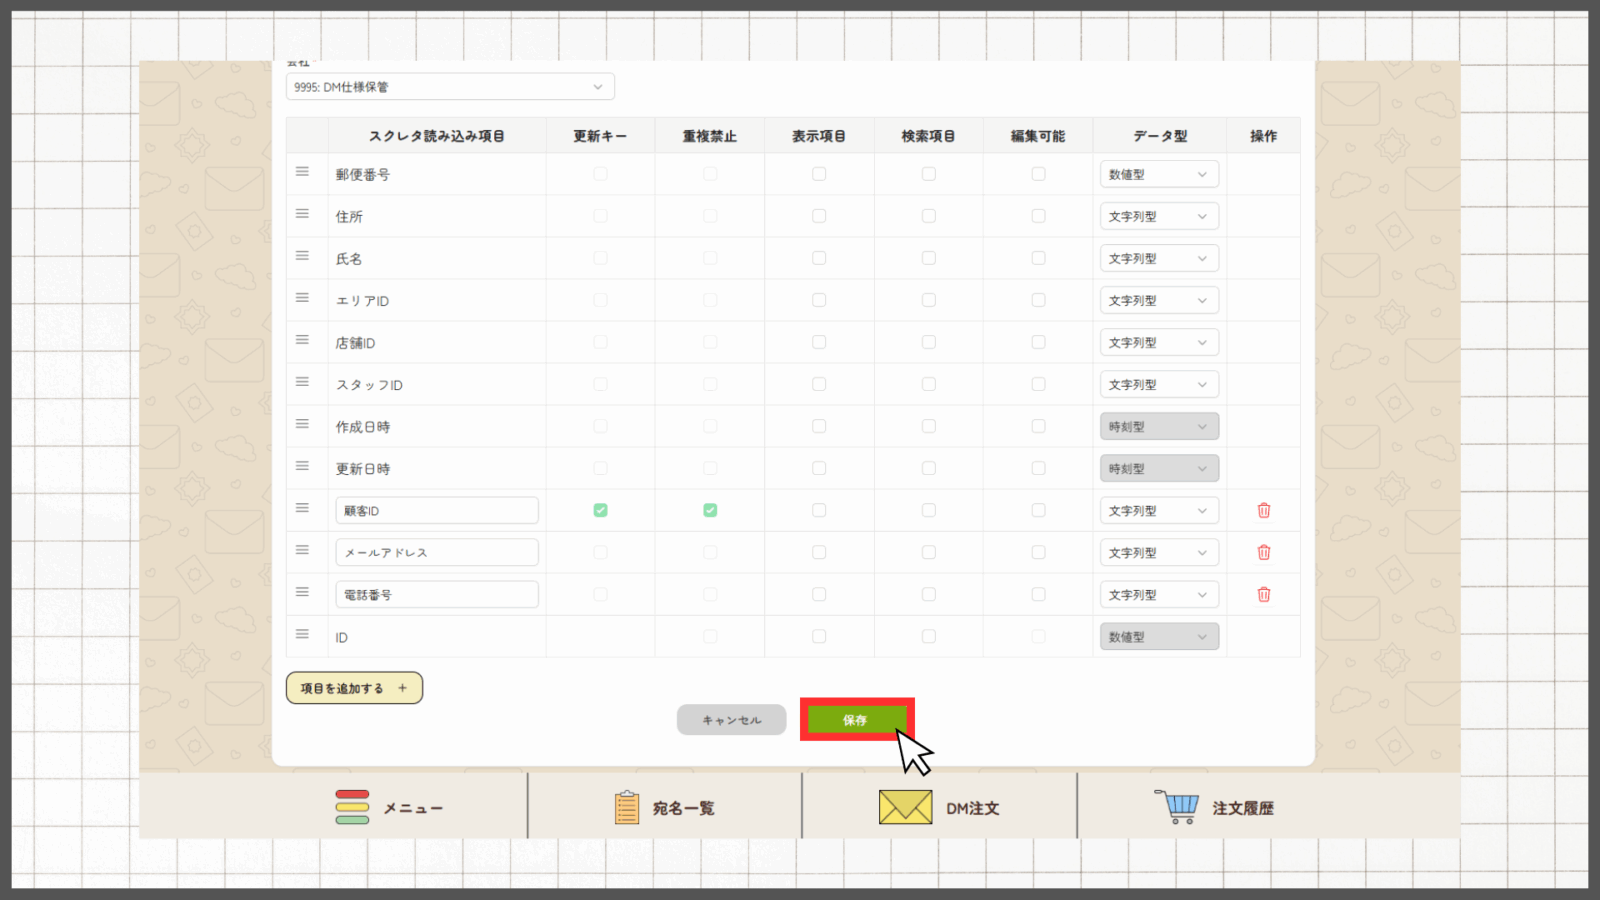Screen dimensions: 1600x900
Task: Click trash icon for メールアドレス row
Action: click(1263, 552)
